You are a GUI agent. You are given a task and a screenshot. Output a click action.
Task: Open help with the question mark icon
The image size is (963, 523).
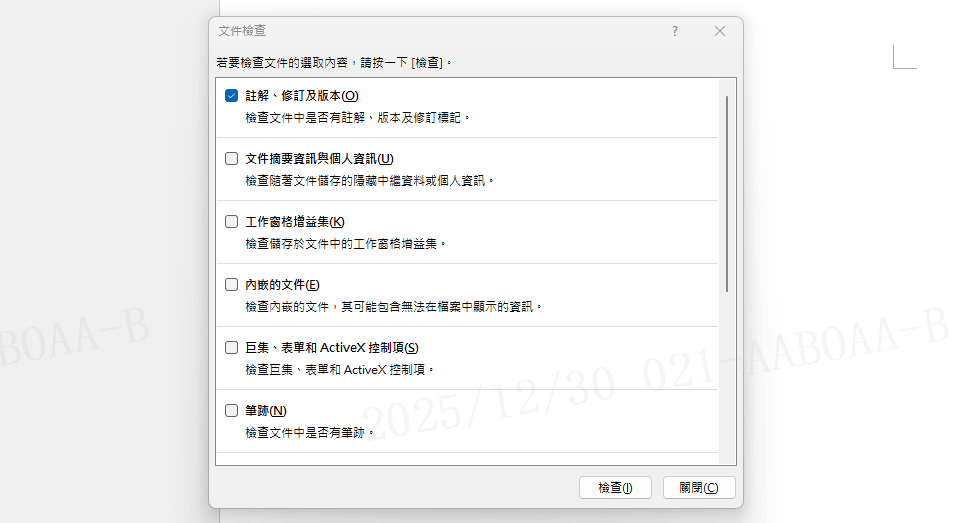click(x=675, y=31)
